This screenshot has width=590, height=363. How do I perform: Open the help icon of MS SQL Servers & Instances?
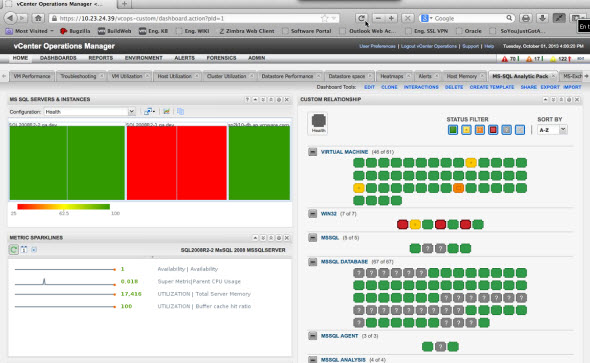pos(247,100)
